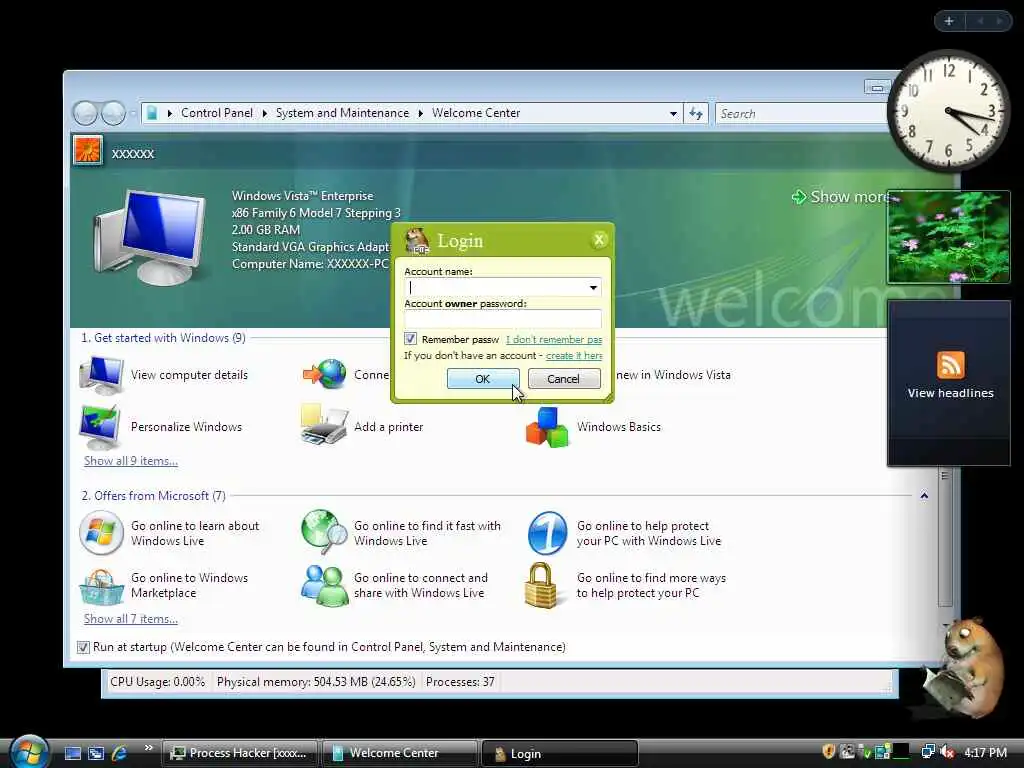Screen dimensions: 1024x768
Task: Focus the Account owner password field
Action: pyautogui.click(x=502, y=319)
